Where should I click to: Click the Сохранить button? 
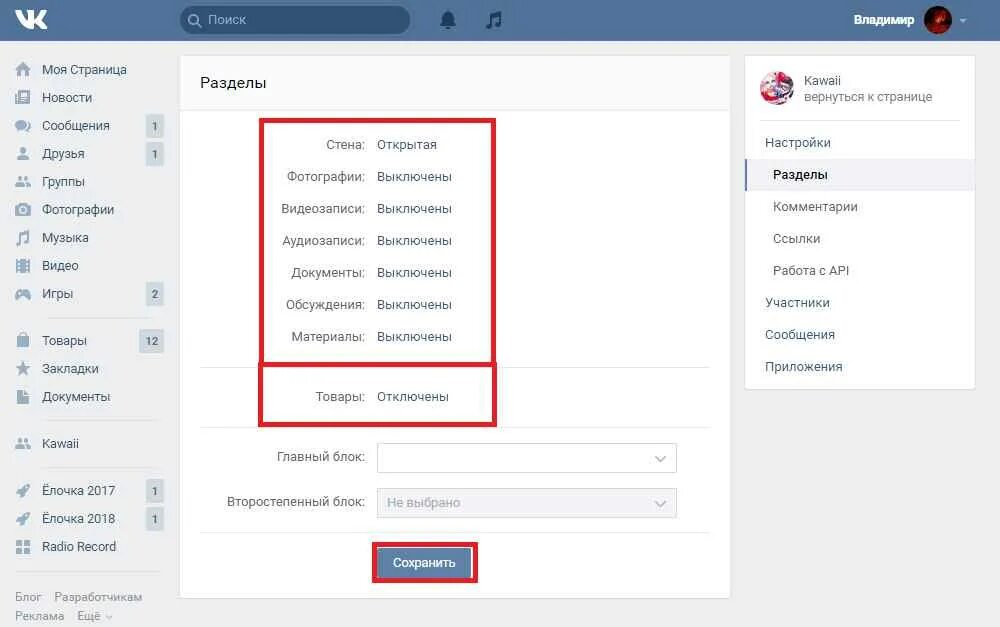click(x=424, y=563)
